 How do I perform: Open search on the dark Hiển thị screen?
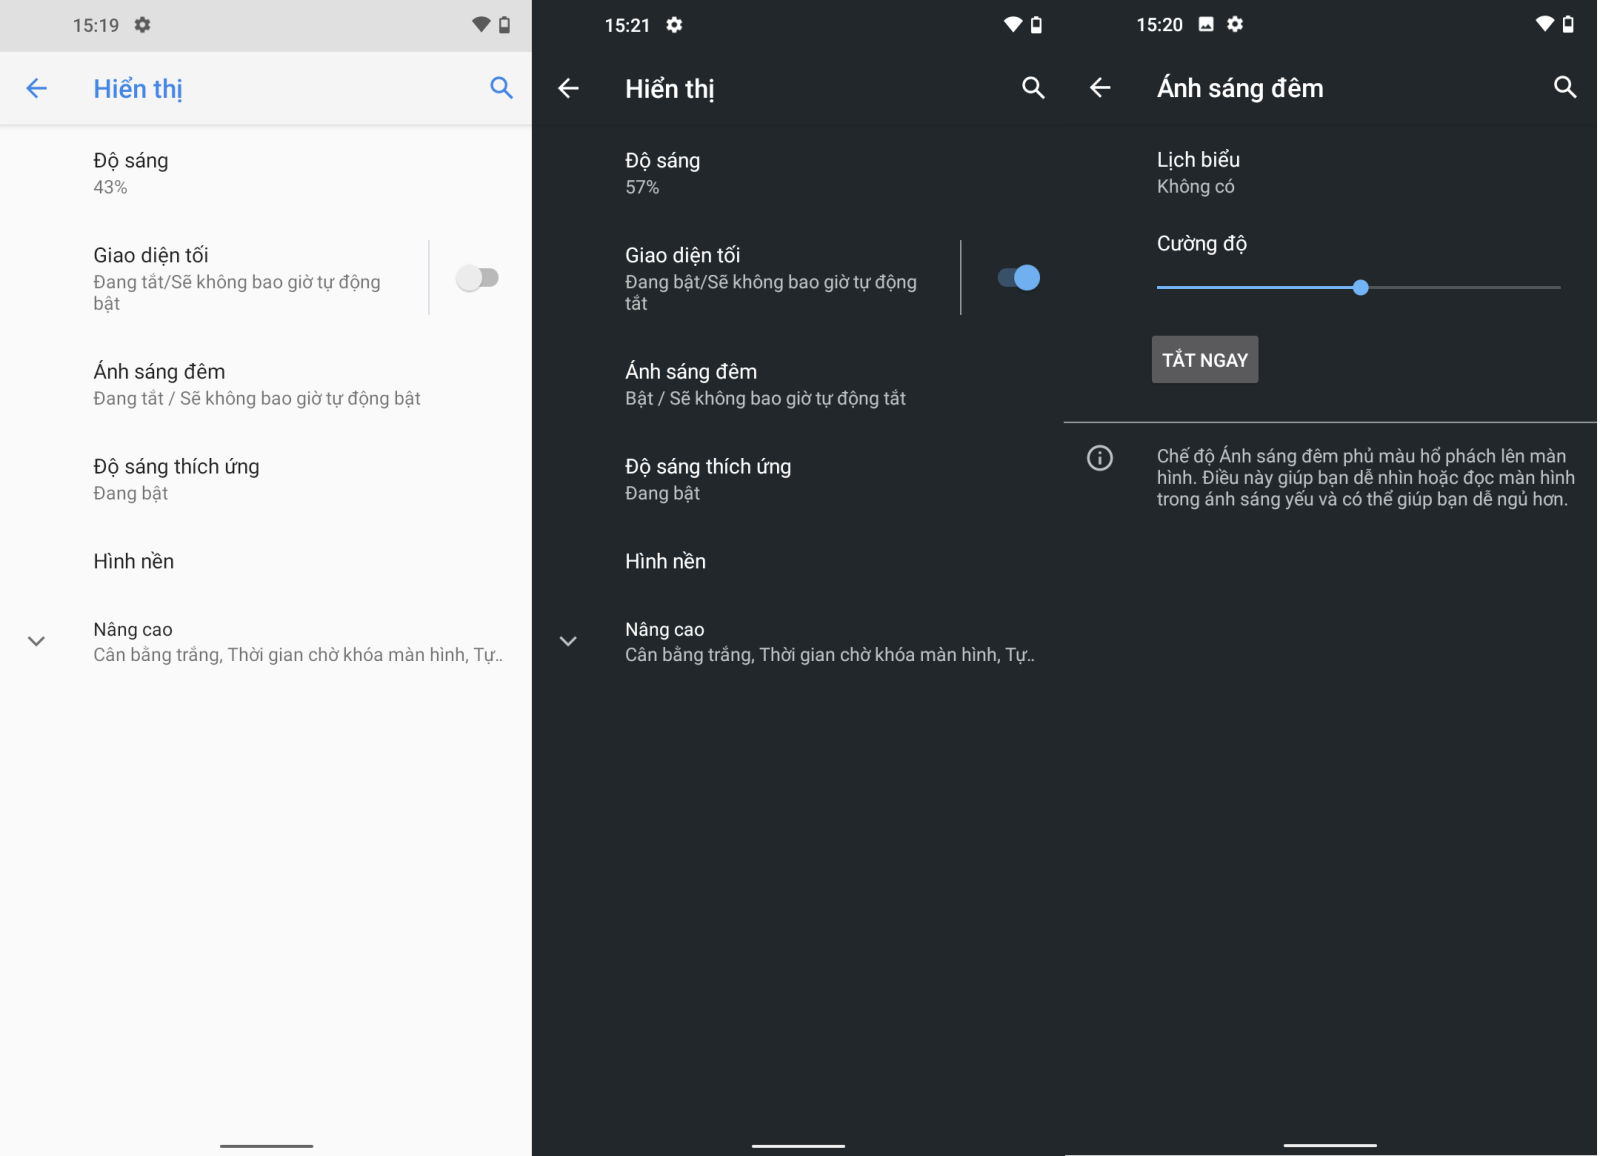(1033, 88)
